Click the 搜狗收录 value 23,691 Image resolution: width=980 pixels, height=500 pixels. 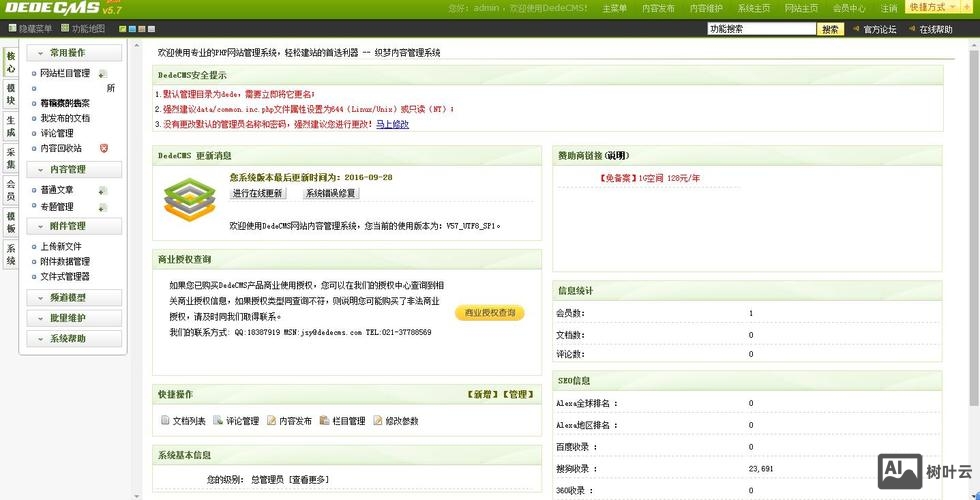click(761, 469)
